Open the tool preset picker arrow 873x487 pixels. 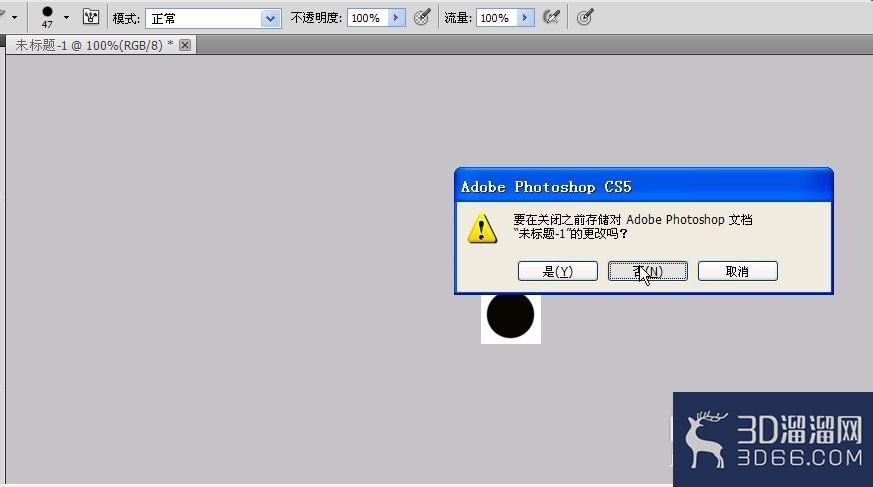coord(13,17)
